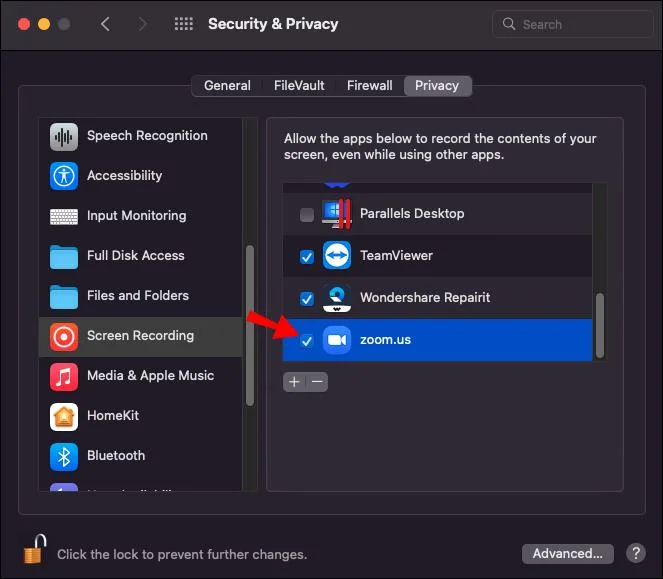The width and height of the screenshot is (663, 579).
Task: Uncheck Wondershare Repairit checkbox
Action: 307,299
